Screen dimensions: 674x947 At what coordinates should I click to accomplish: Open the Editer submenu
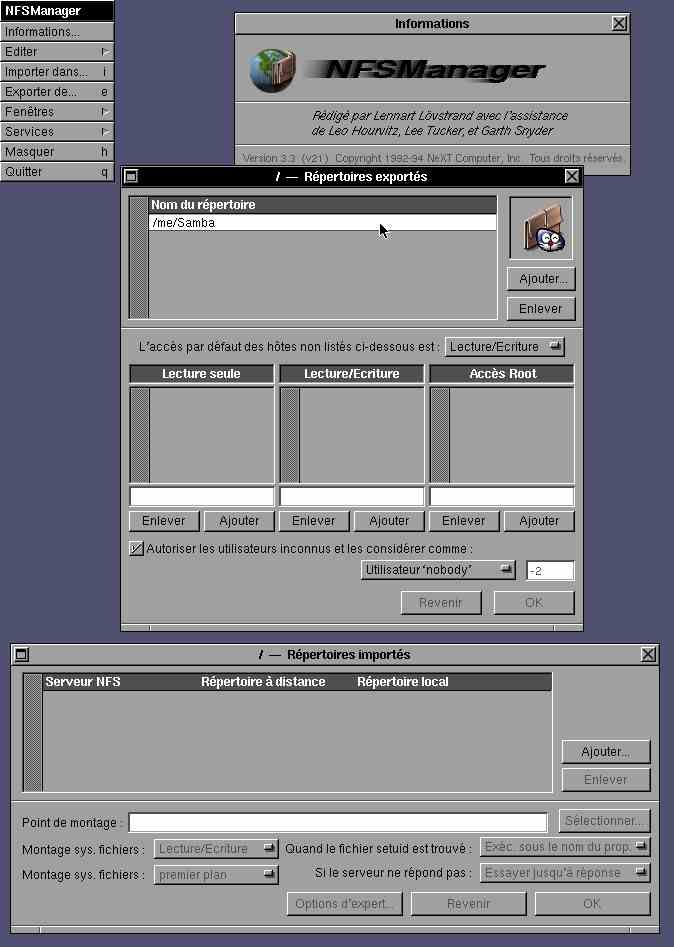(x=57, y=51)
